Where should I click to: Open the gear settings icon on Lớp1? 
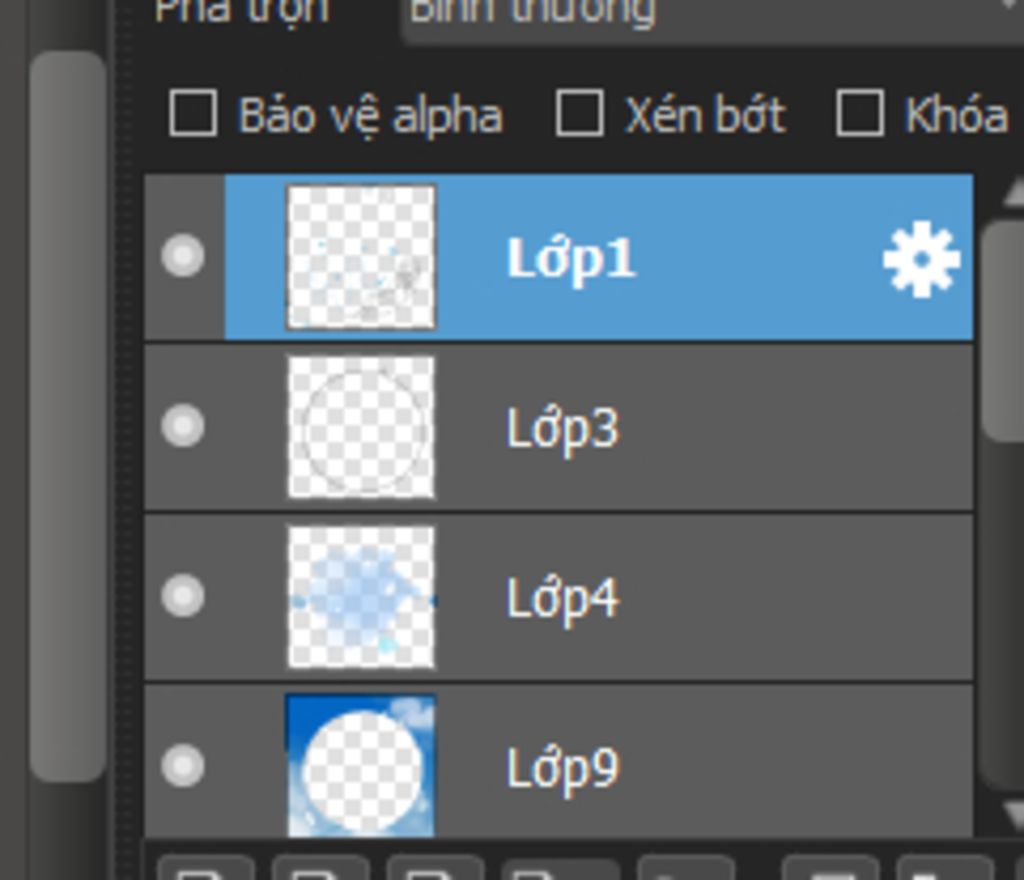point(921,259)
